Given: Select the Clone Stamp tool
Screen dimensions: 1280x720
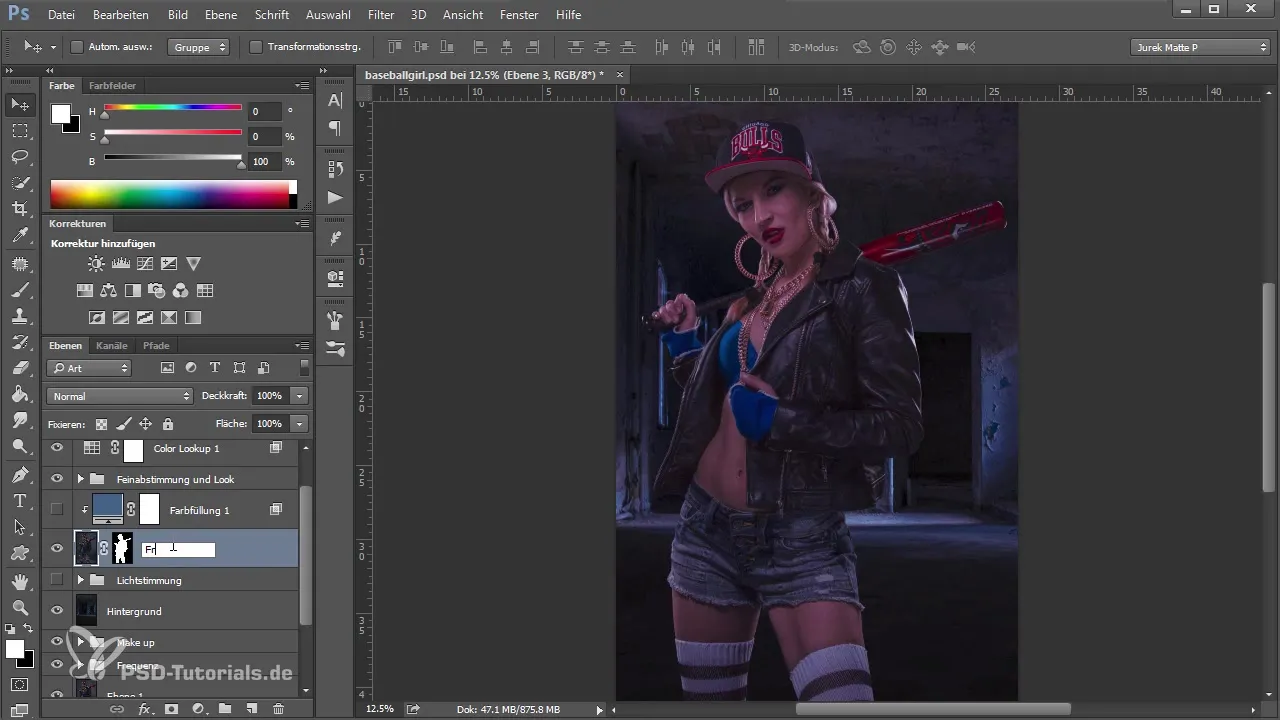Looking at the screenshot, I should pos(19,316).
